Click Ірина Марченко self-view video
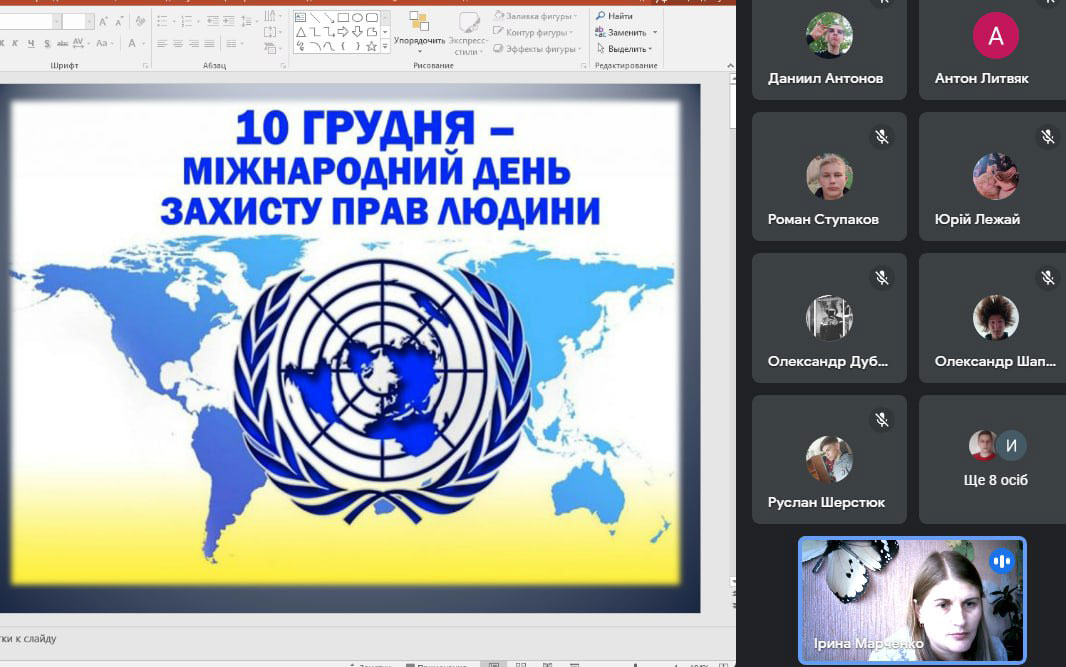The image size is (1066, 667). coord(912,600)
